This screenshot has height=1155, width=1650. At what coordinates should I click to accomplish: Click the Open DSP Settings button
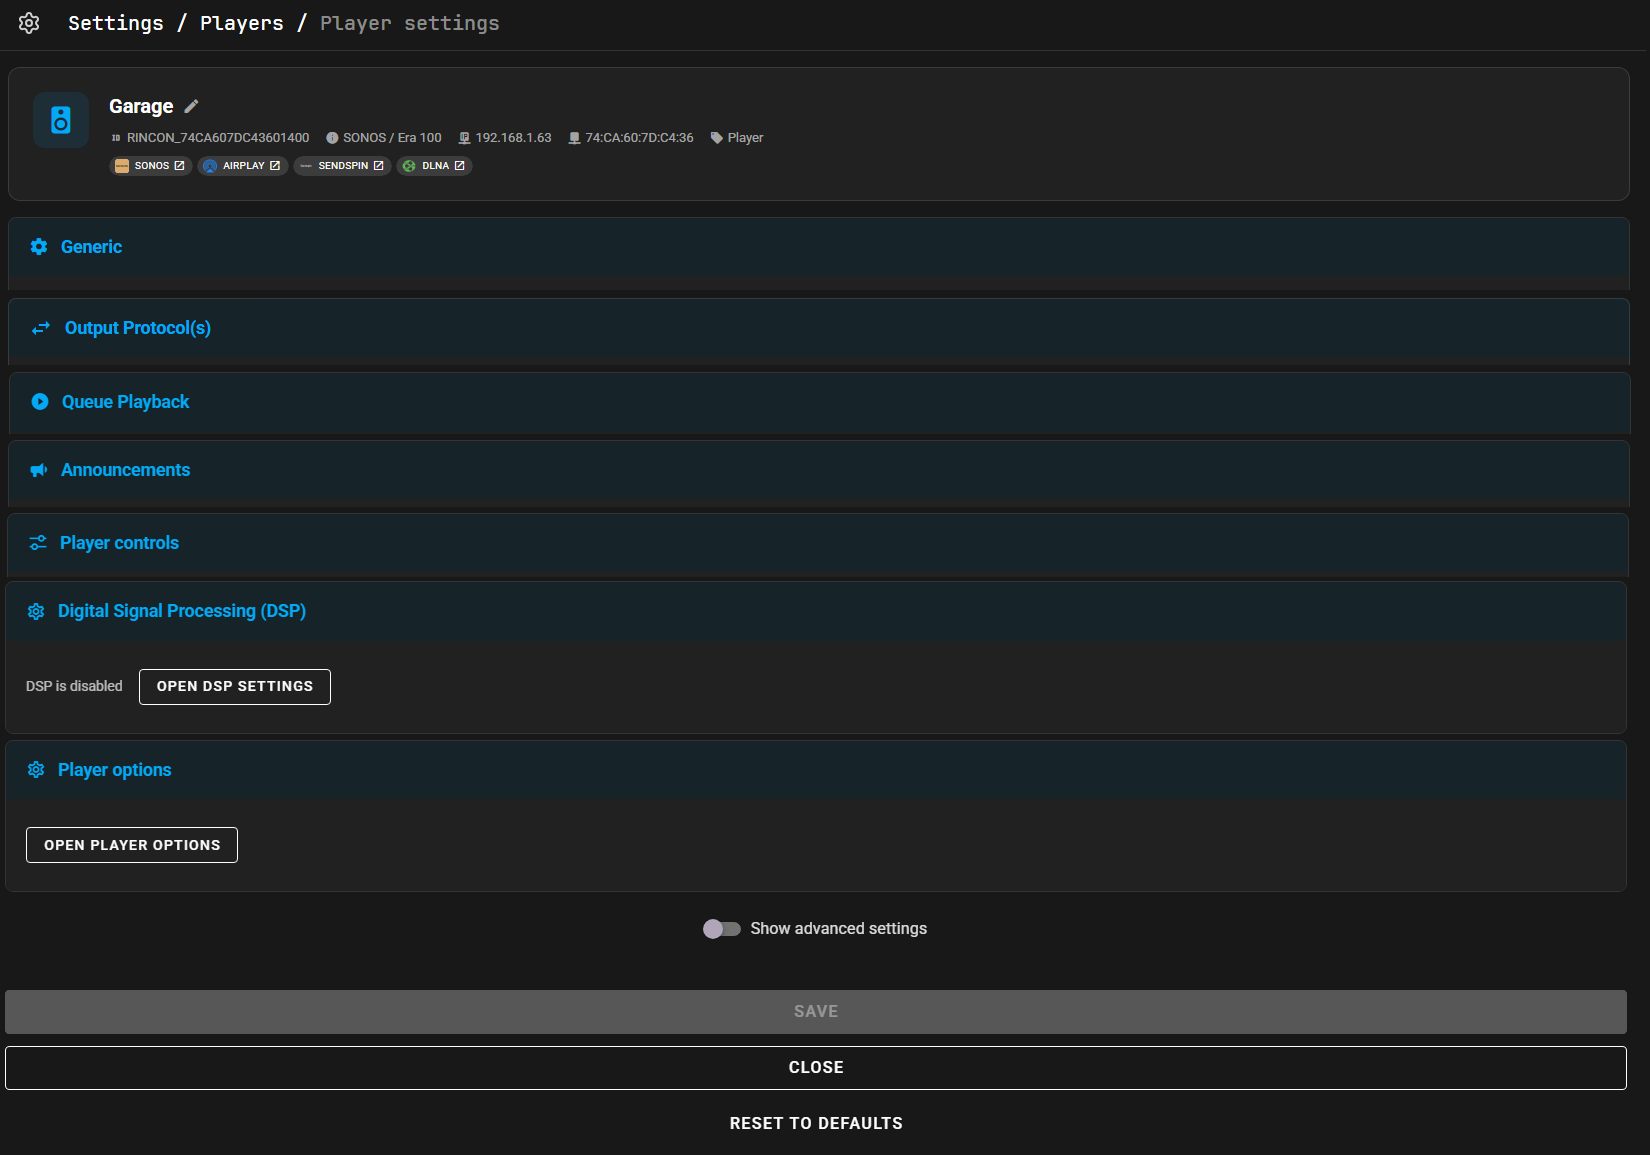click(235, 687)
